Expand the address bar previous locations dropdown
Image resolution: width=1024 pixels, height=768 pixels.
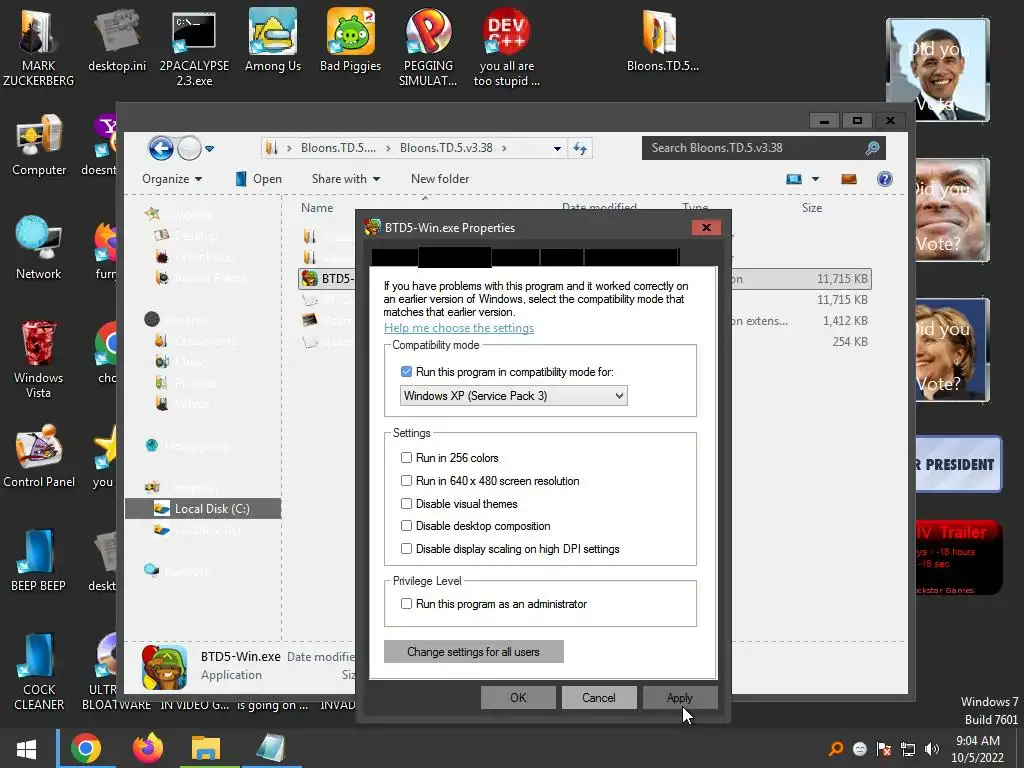click(x=557, y=148)
